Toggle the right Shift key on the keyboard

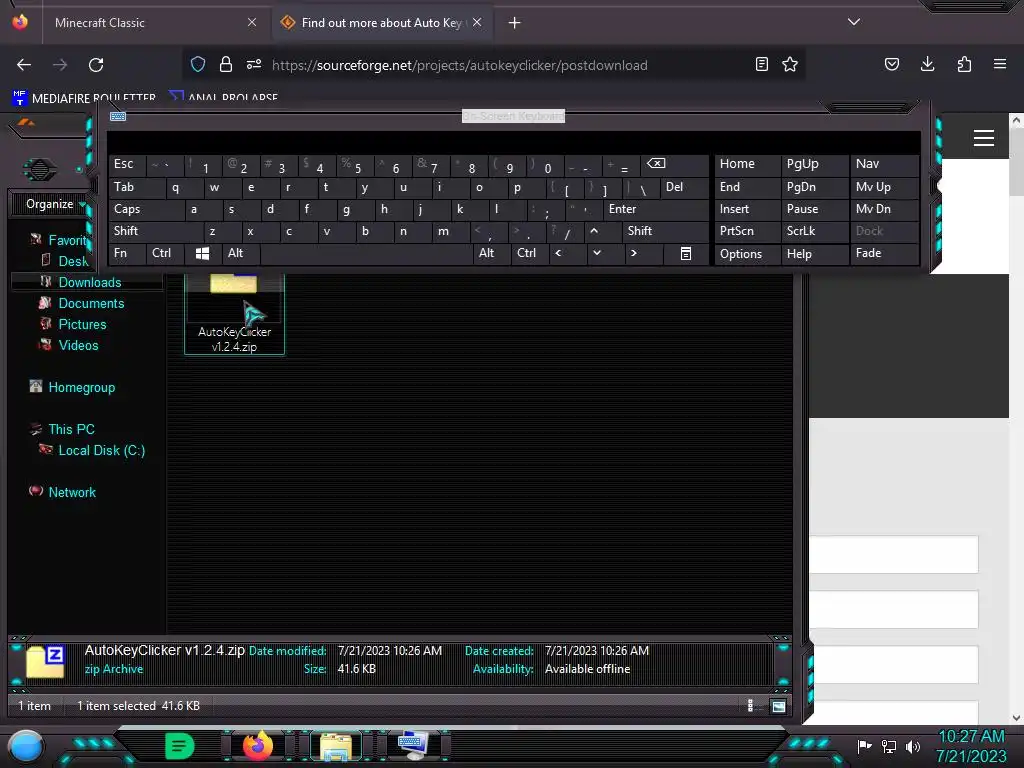665,231
